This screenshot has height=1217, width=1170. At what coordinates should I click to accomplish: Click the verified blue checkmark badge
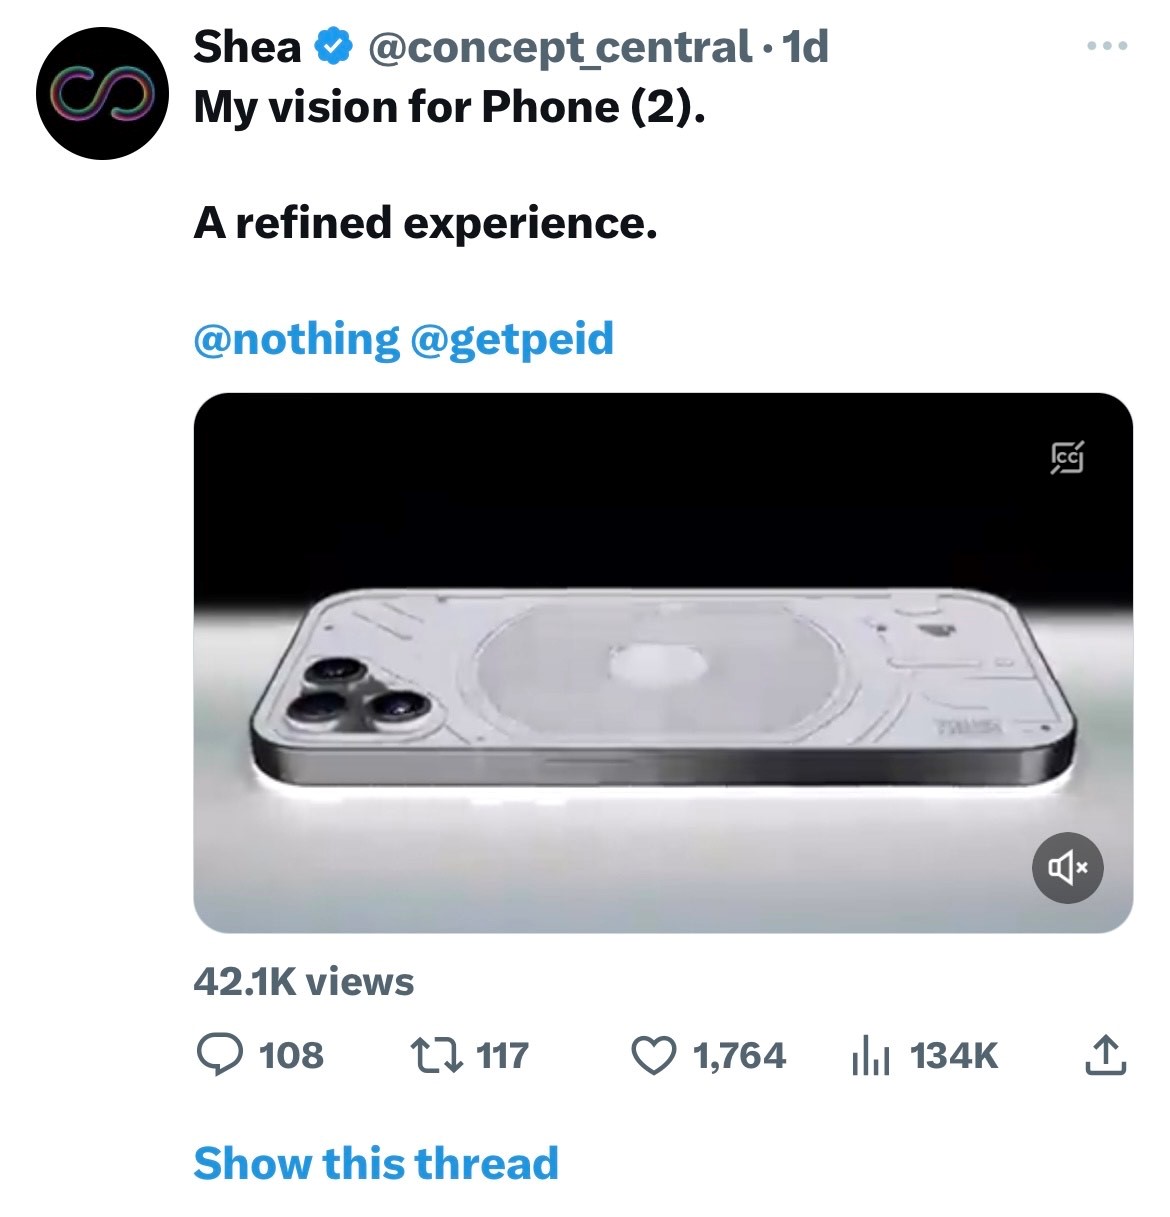click(333, 45)
